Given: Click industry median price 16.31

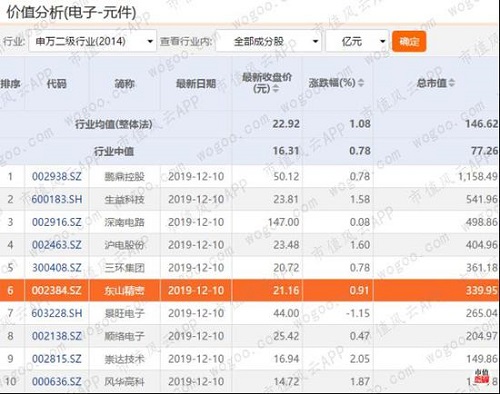Looking at the screenshot, I should pyautogui.click(x=286, y=151).
